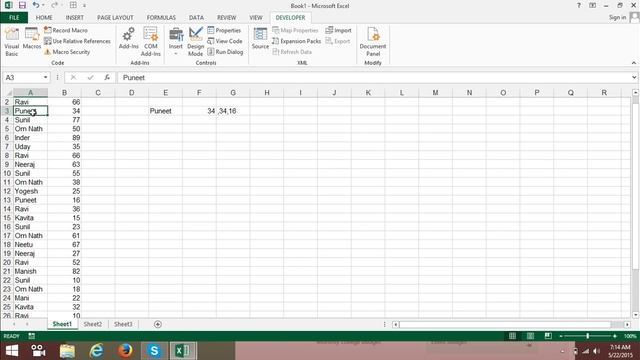
Task: Select cell E3 containing Puneet
Action: tap(165, 111)
